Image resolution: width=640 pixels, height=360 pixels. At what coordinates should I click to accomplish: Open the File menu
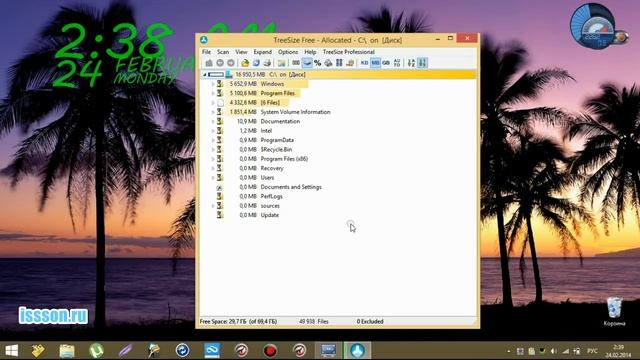coord(207,52)
